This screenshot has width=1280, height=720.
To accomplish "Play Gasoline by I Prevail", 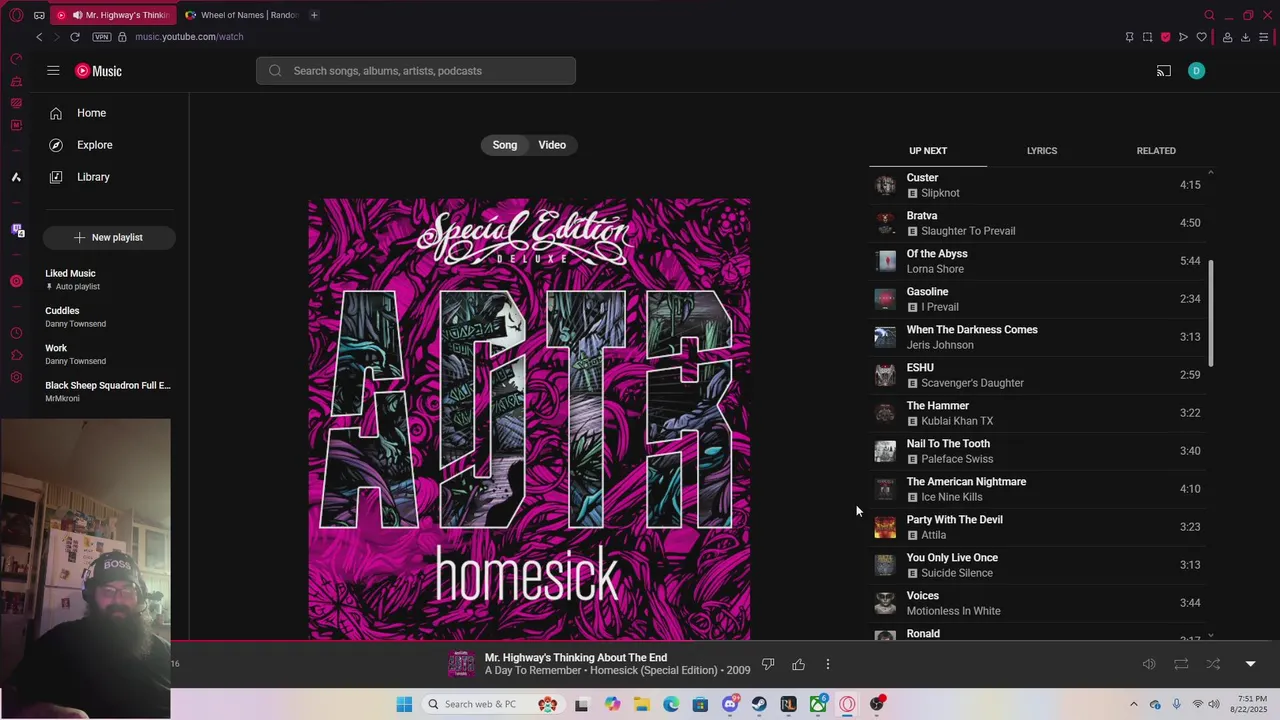I will 1037,299.
